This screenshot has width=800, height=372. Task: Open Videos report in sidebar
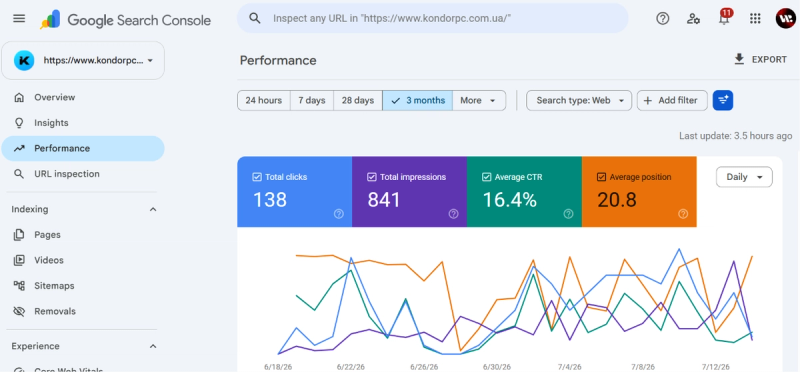(83, 260)
